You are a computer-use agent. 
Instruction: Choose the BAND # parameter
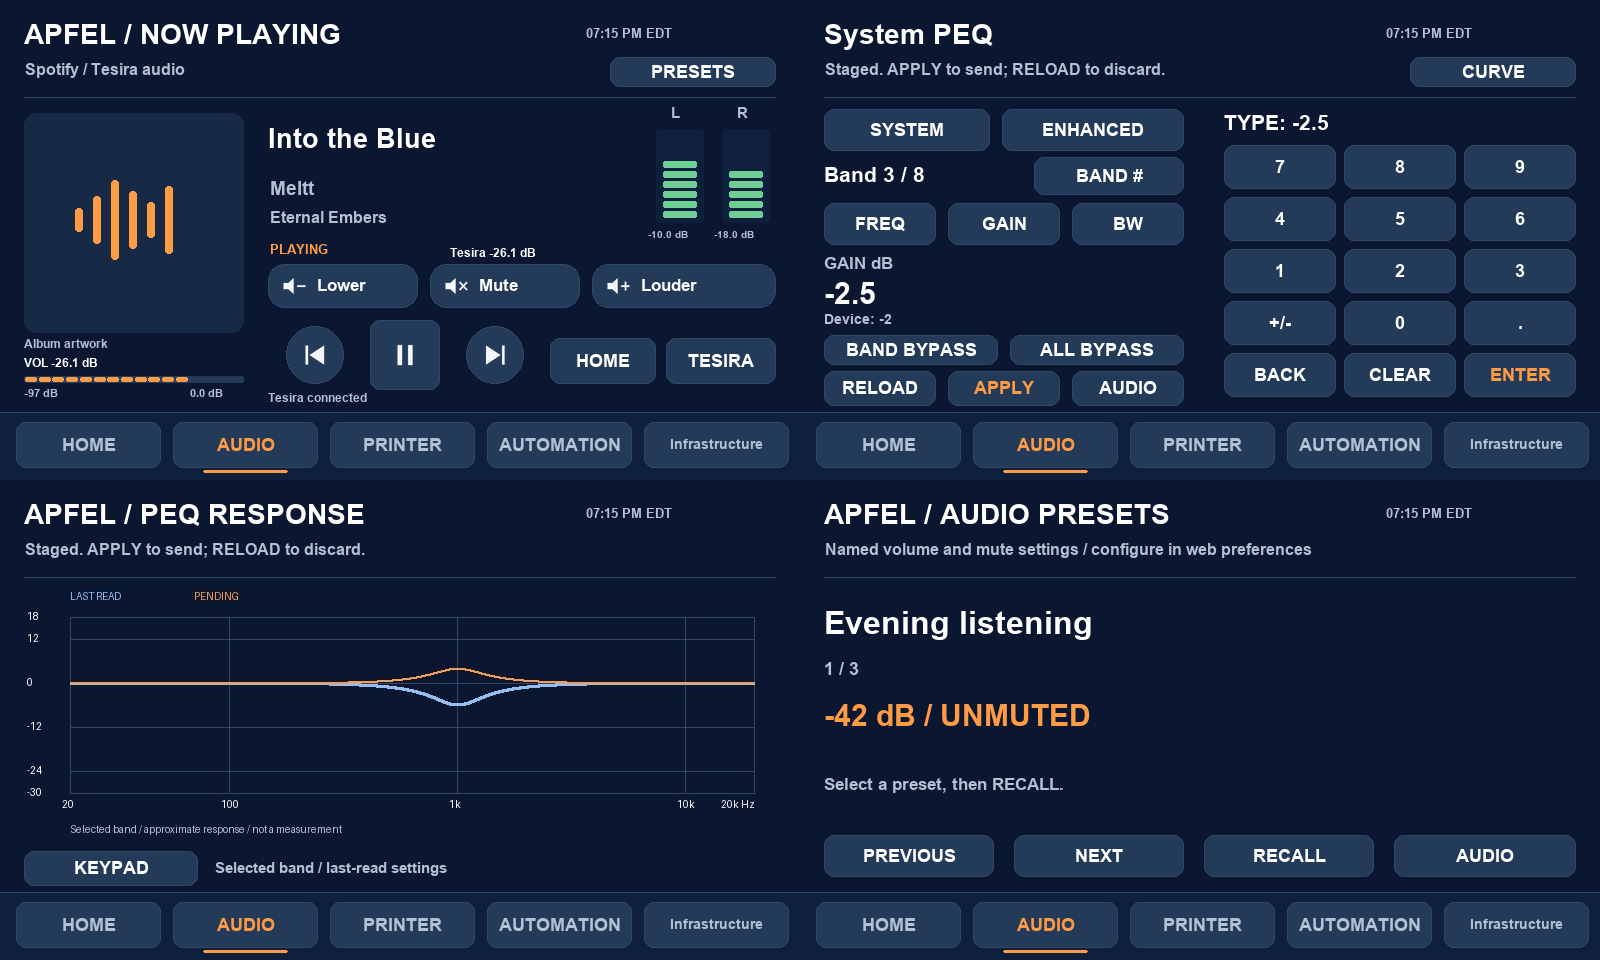point(1109,176)
